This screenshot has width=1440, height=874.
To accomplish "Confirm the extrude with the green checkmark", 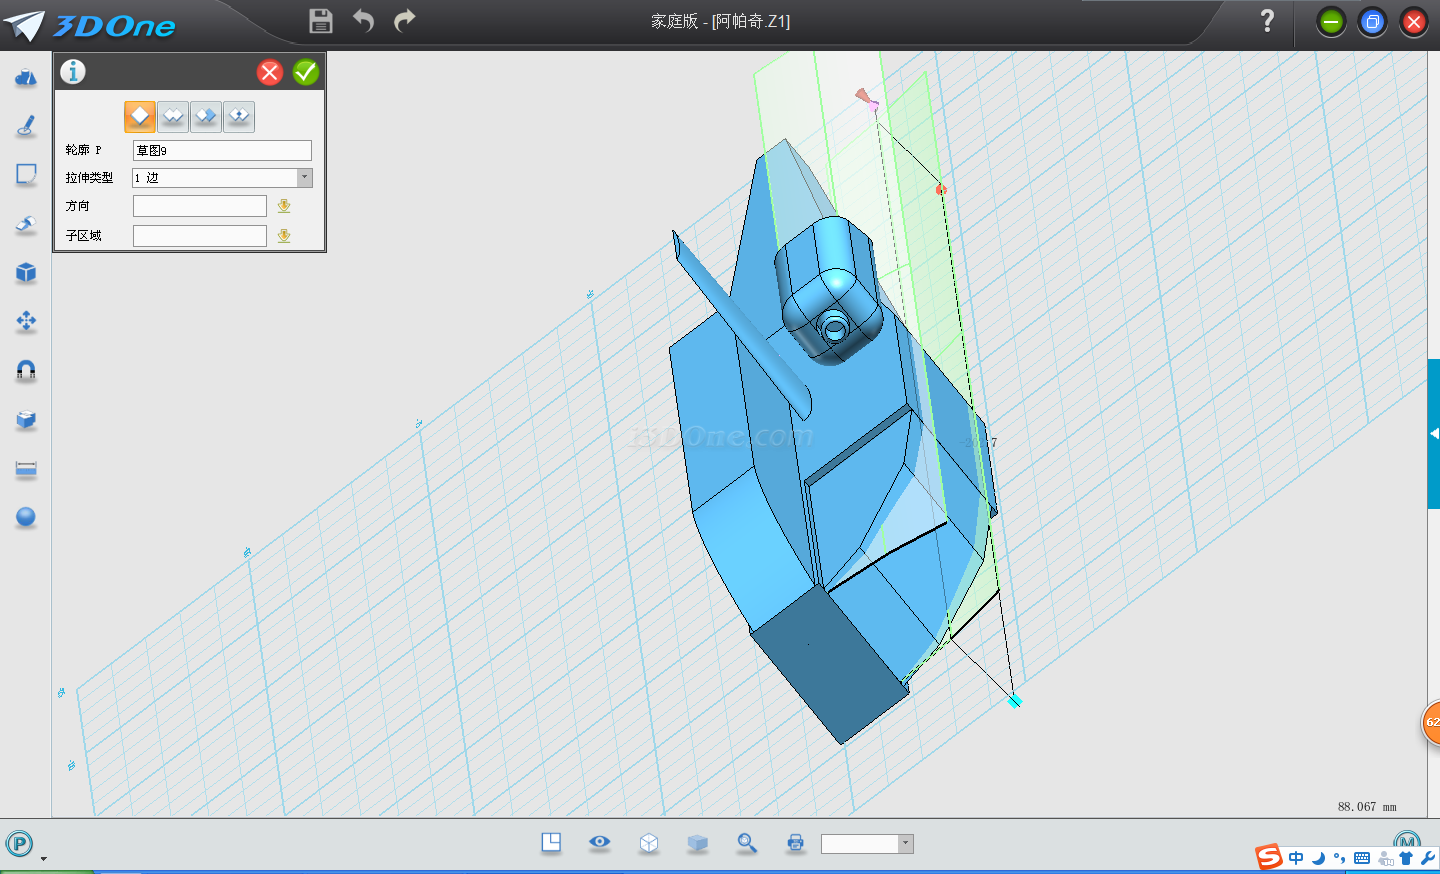I will point(306,72).
